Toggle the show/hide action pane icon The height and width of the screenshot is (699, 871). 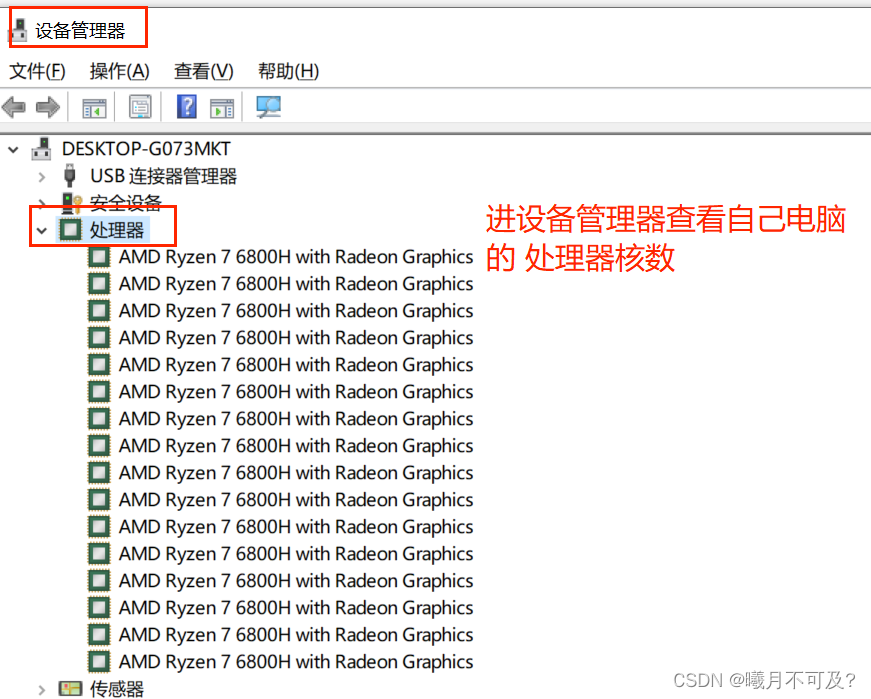pos(222,108)
